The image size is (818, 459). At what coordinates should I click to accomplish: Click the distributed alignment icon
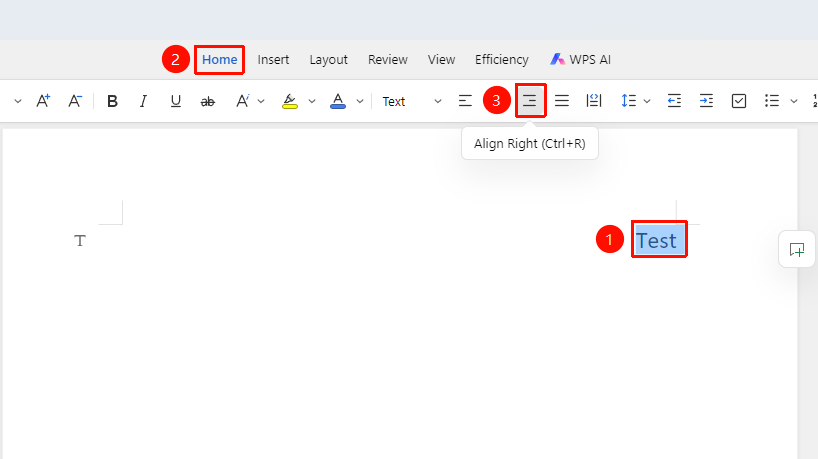[x=594, y=101]
